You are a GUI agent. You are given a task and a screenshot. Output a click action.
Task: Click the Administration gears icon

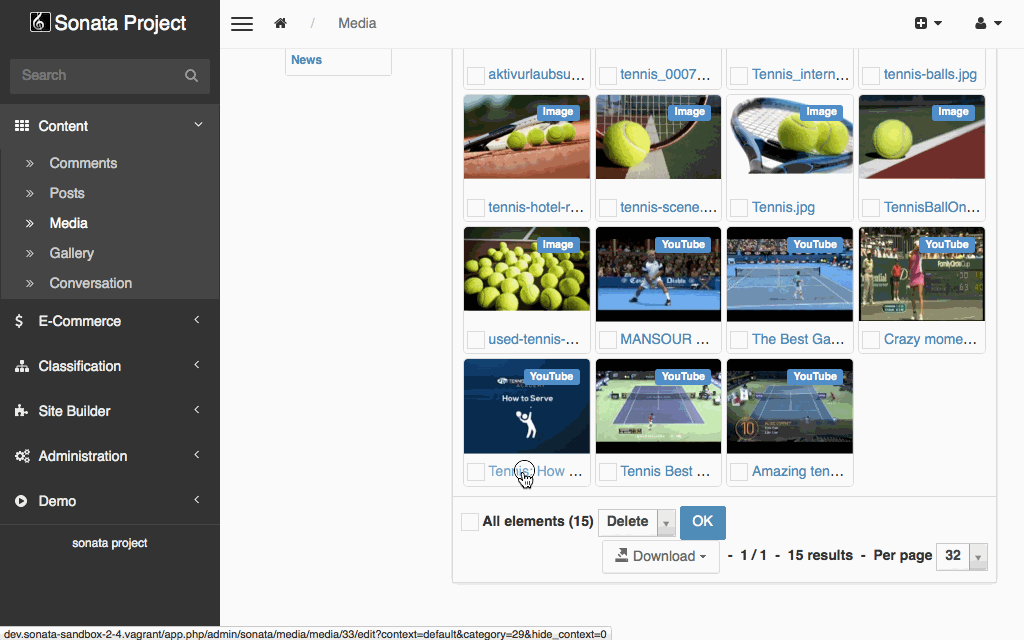(x=21, y=456)
